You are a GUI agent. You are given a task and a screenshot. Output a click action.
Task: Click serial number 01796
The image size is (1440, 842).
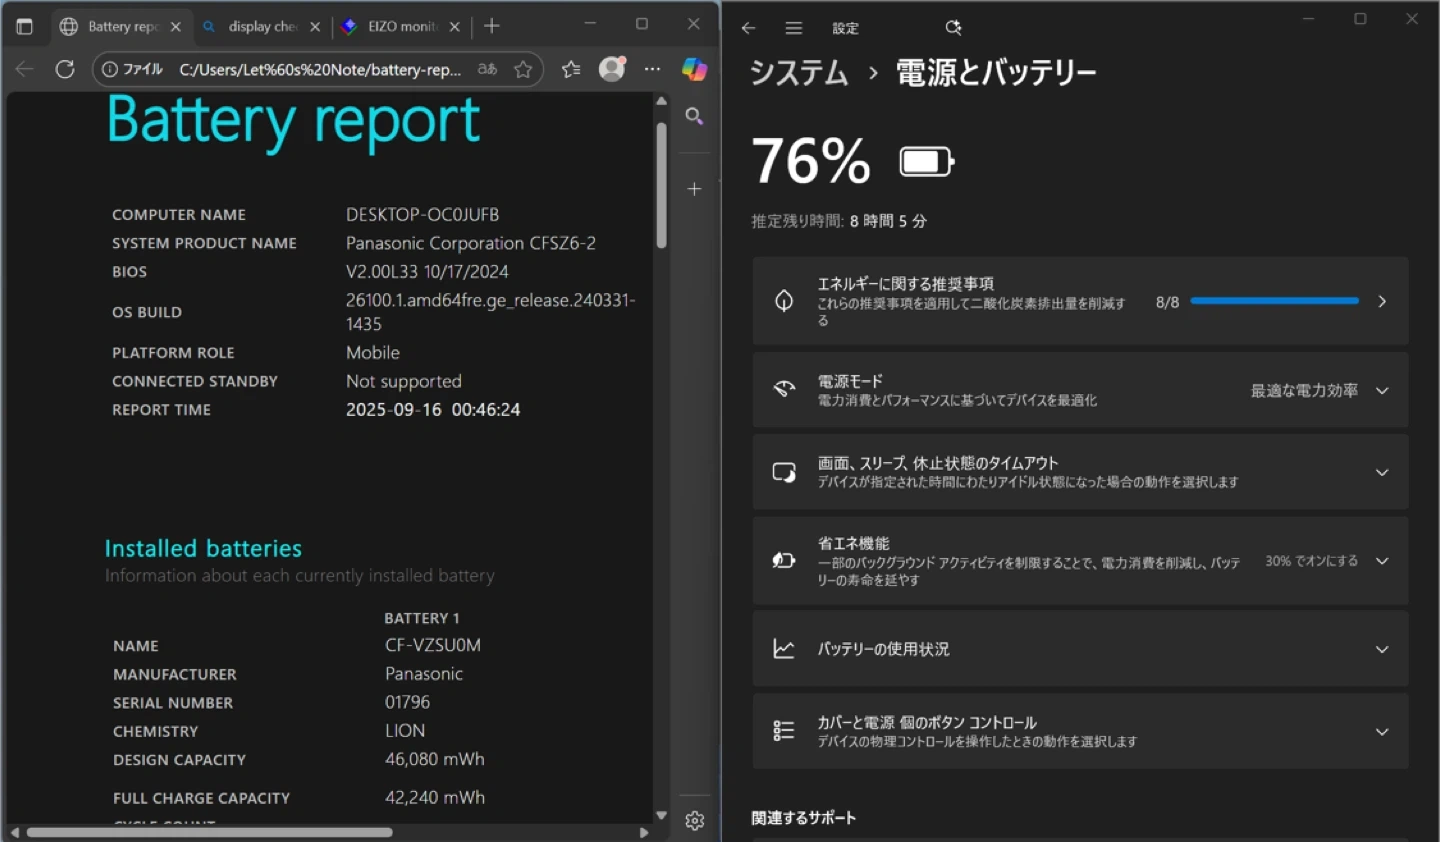(x=408, y=702)
